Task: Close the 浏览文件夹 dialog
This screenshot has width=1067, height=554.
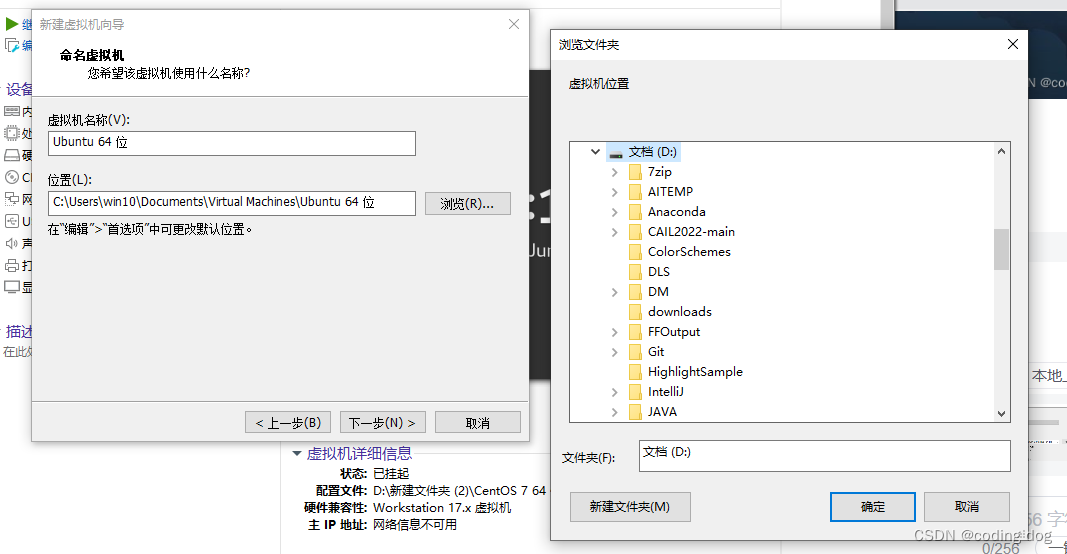Action: pyautogui.click(x=1013, y=44)
